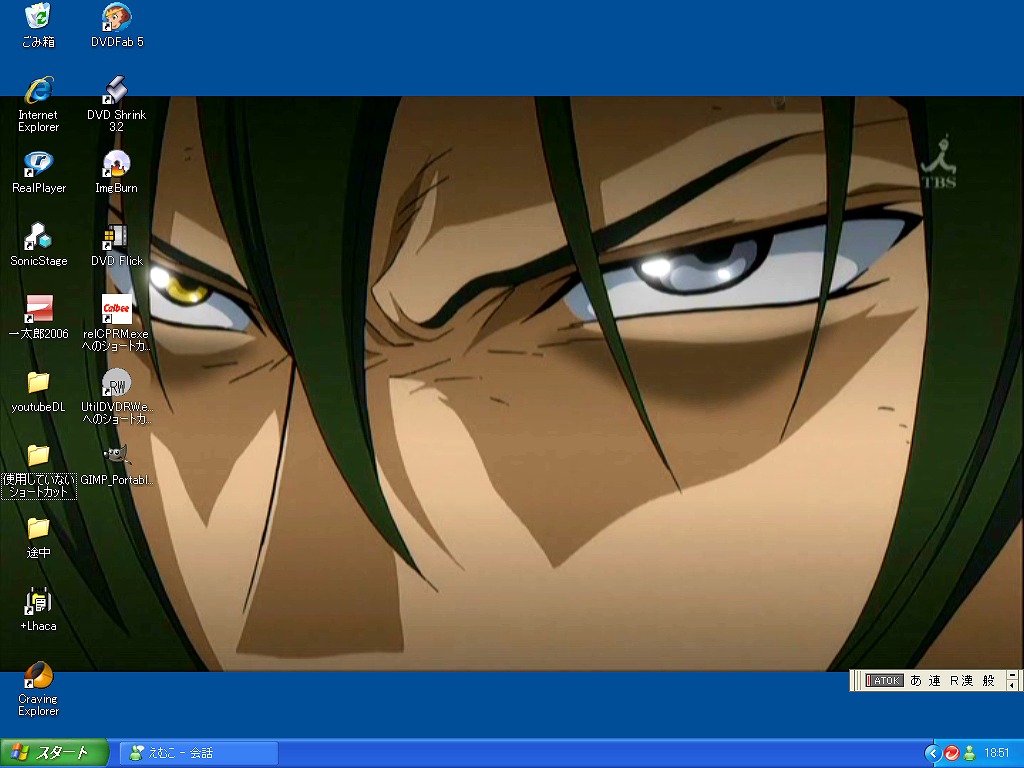Click the ATOK logo on language bar
The image size is (1024, 768).
pos(884,680)
